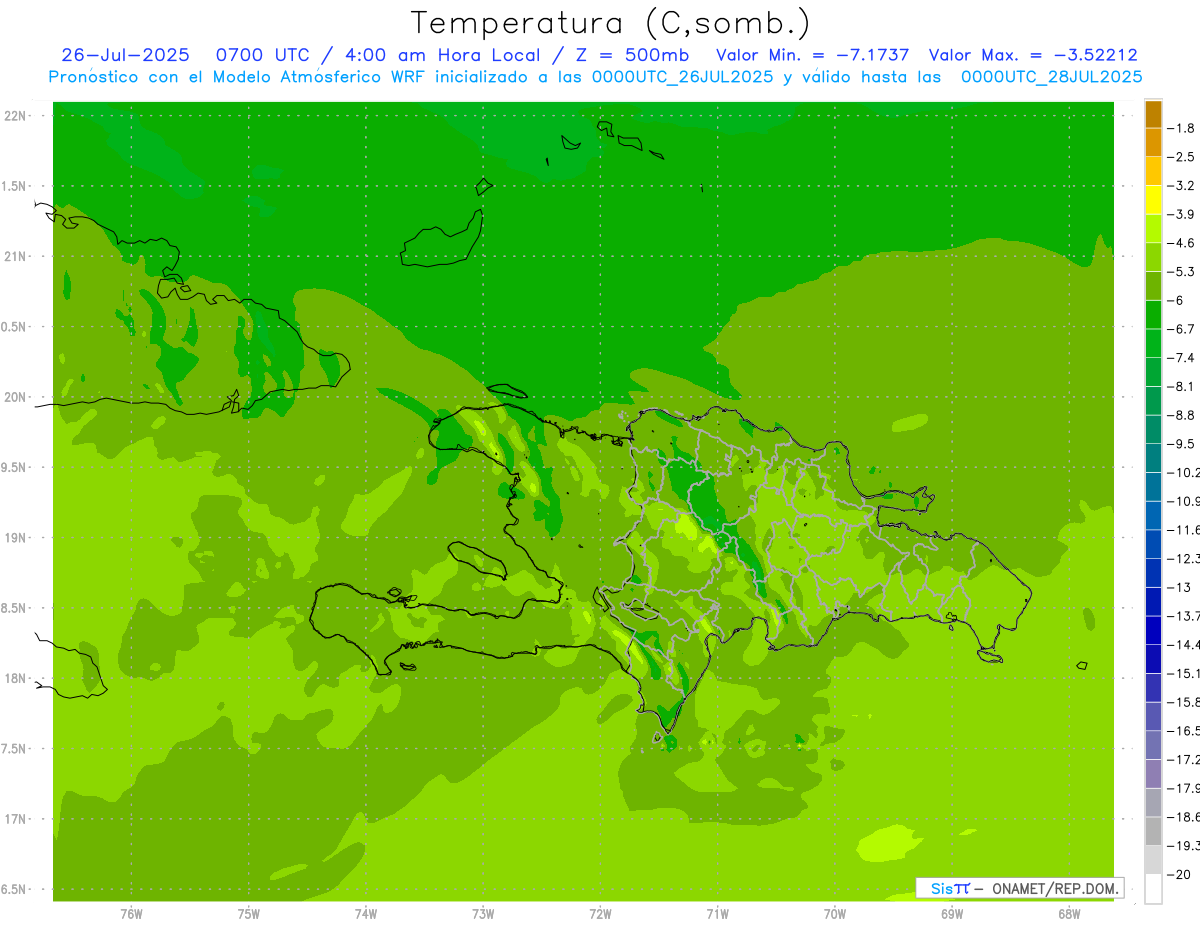The image size is (1200, 927).
Task: Click the '-9.5' colorbar value
Action: coord(1182,444)
